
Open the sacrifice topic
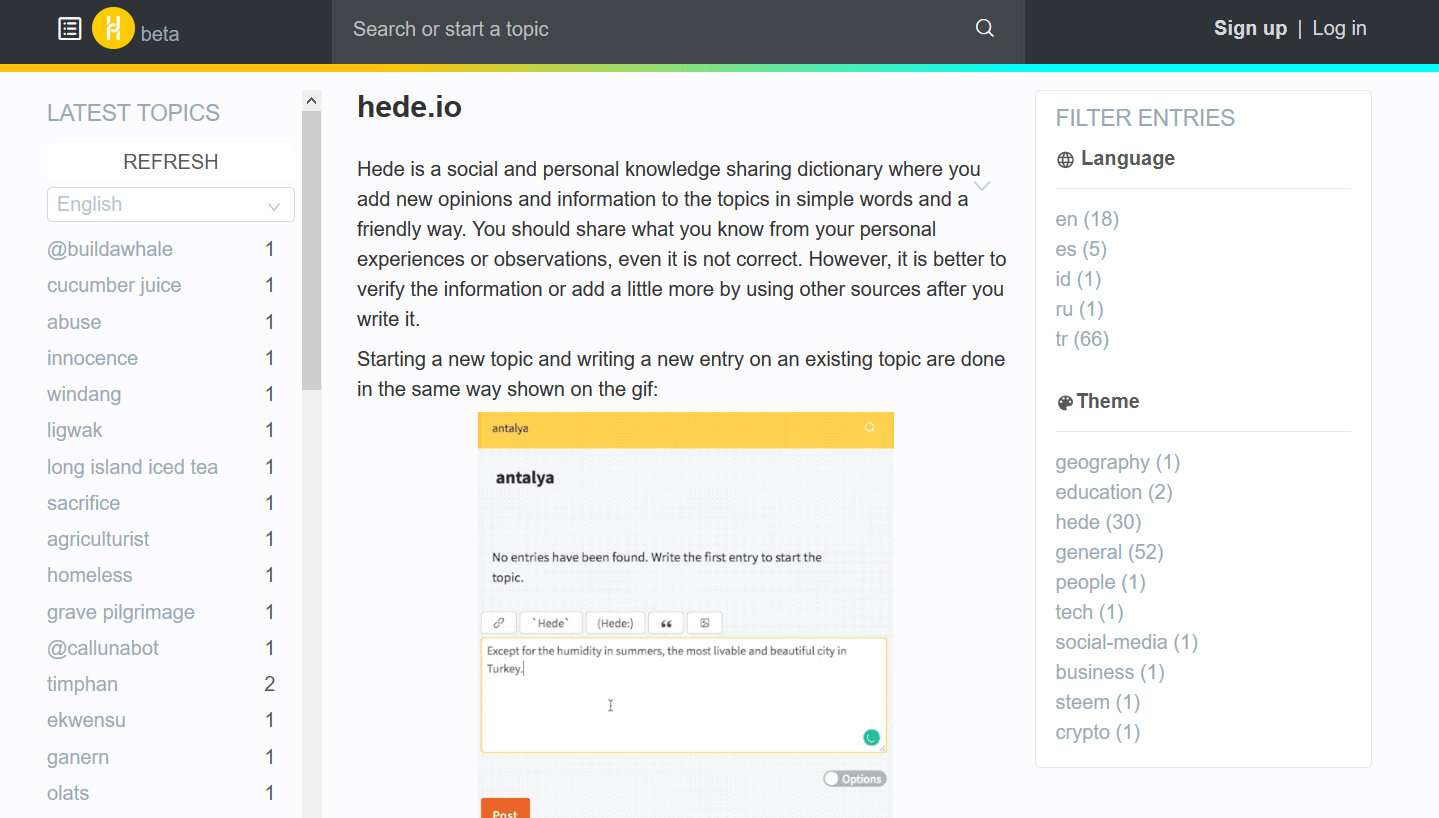(83, 503)
